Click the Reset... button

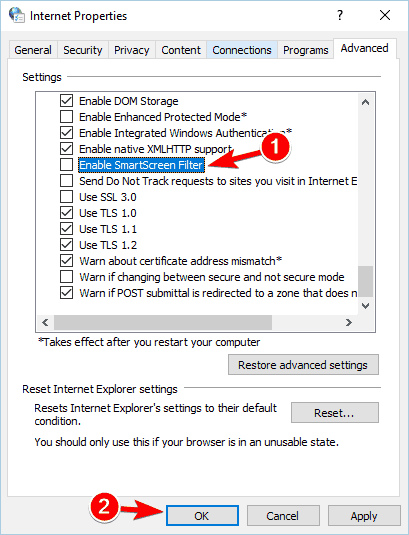335,413
